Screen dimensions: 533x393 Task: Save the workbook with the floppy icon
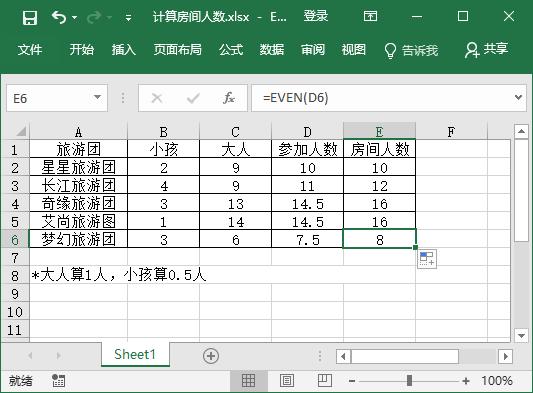click(30, 17)
